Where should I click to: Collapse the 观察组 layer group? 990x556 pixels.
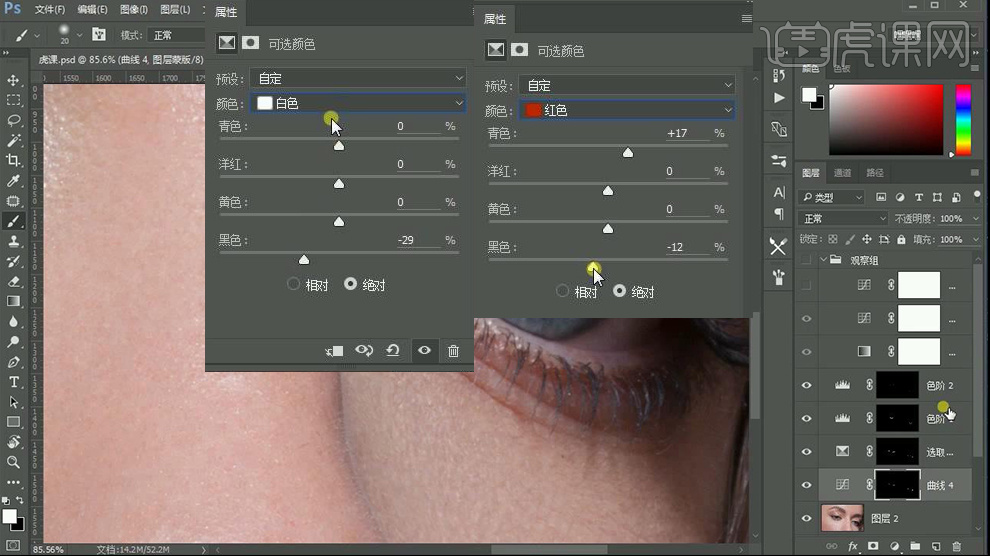823,259
